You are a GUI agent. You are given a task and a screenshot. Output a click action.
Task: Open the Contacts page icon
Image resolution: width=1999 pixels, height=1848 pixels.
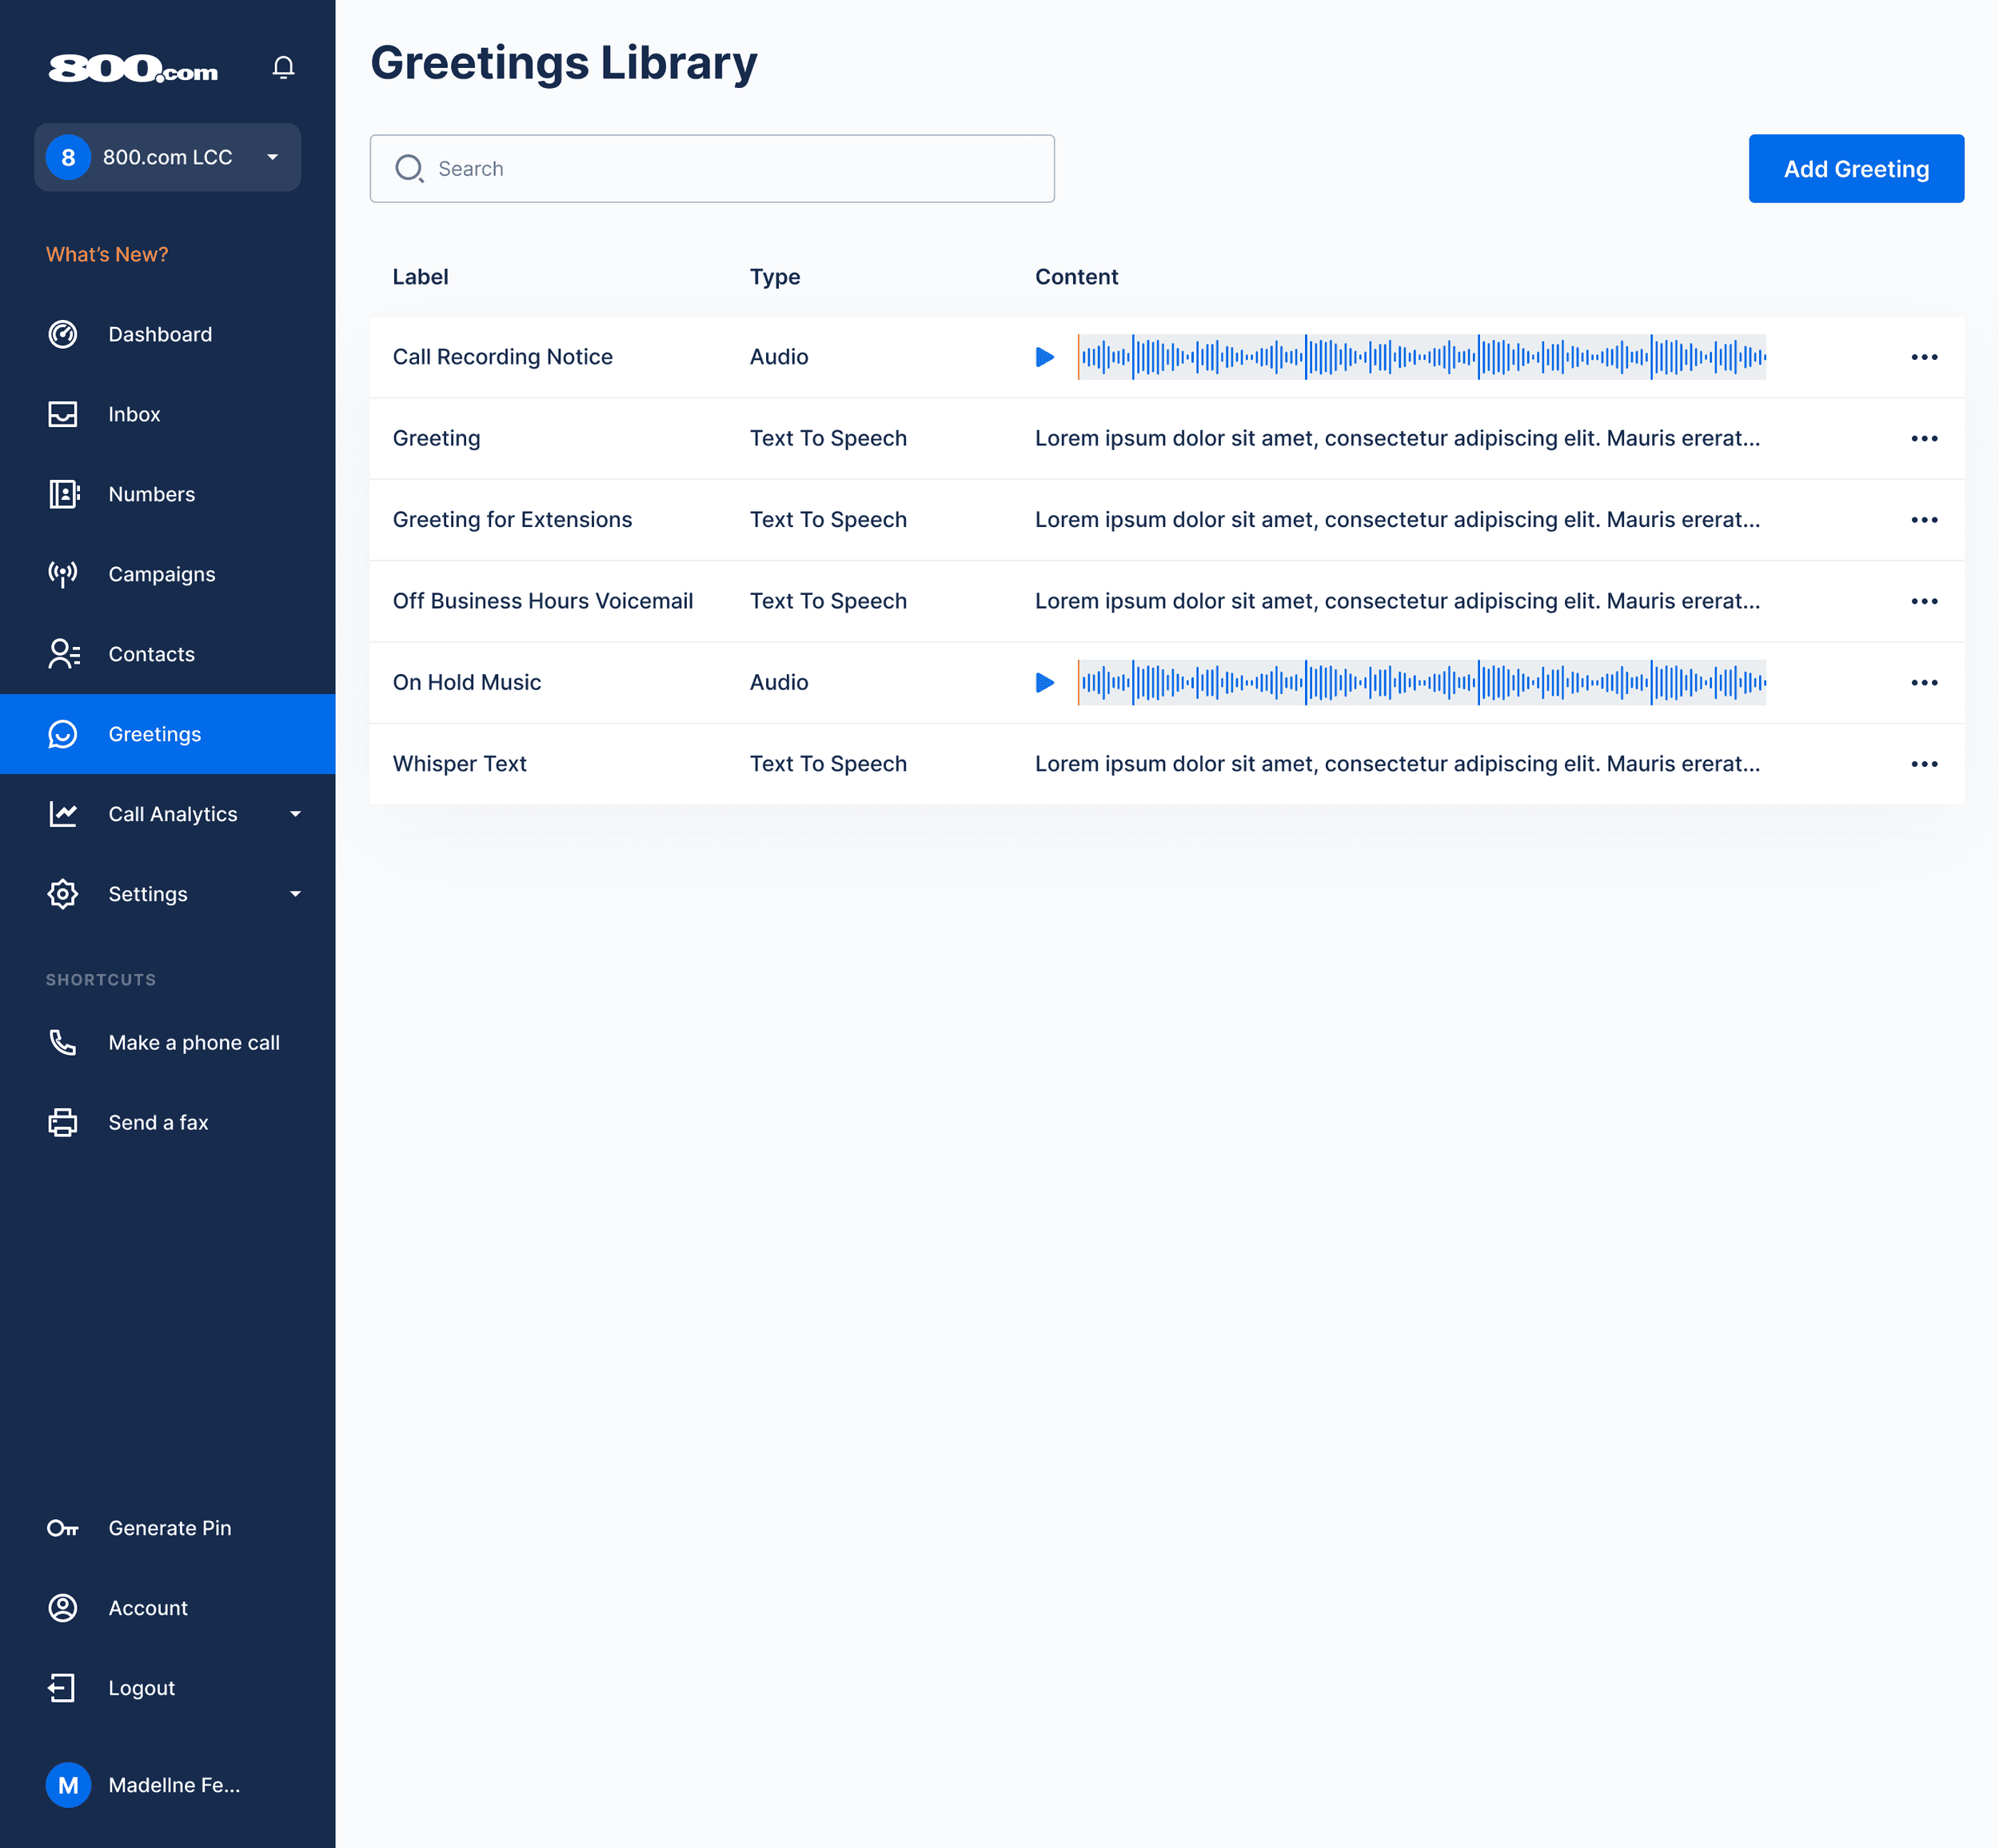coord(63,654)
